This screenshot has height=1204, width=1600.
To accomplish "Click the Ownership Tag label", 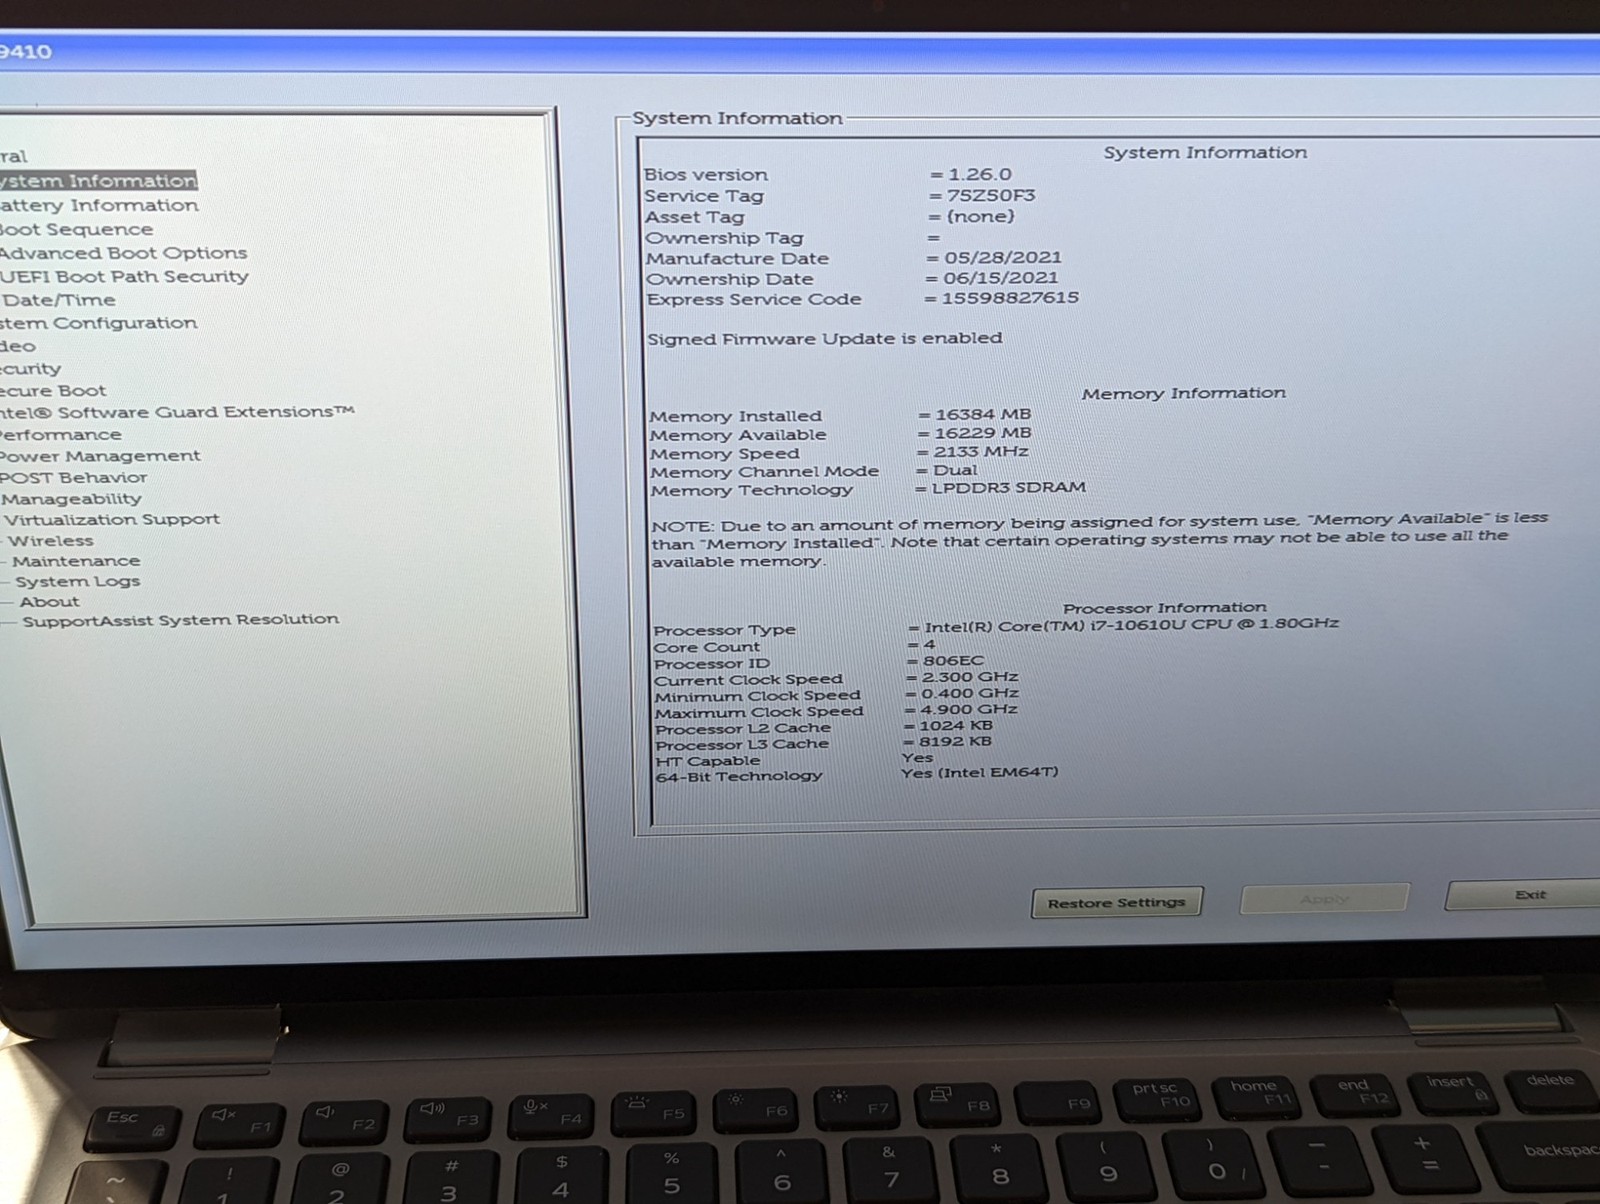I will 724,238.
